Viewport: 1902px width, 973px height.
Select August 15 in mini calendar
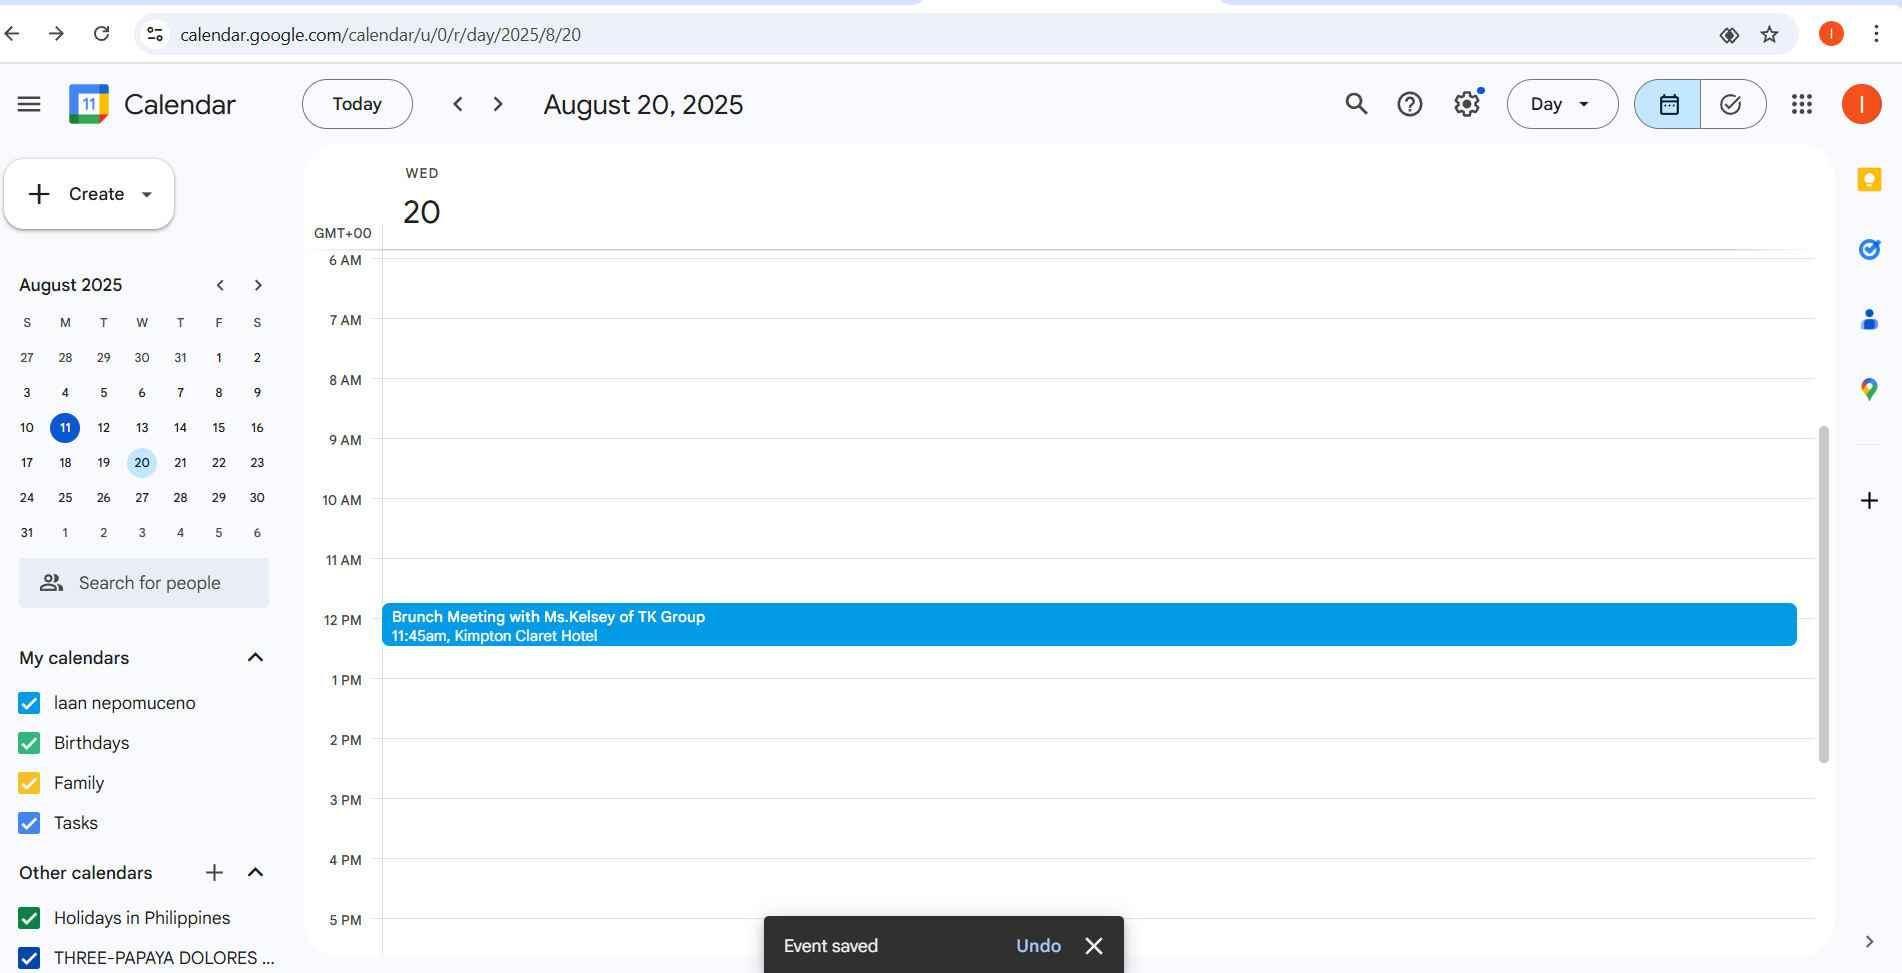tap(219, 428)
